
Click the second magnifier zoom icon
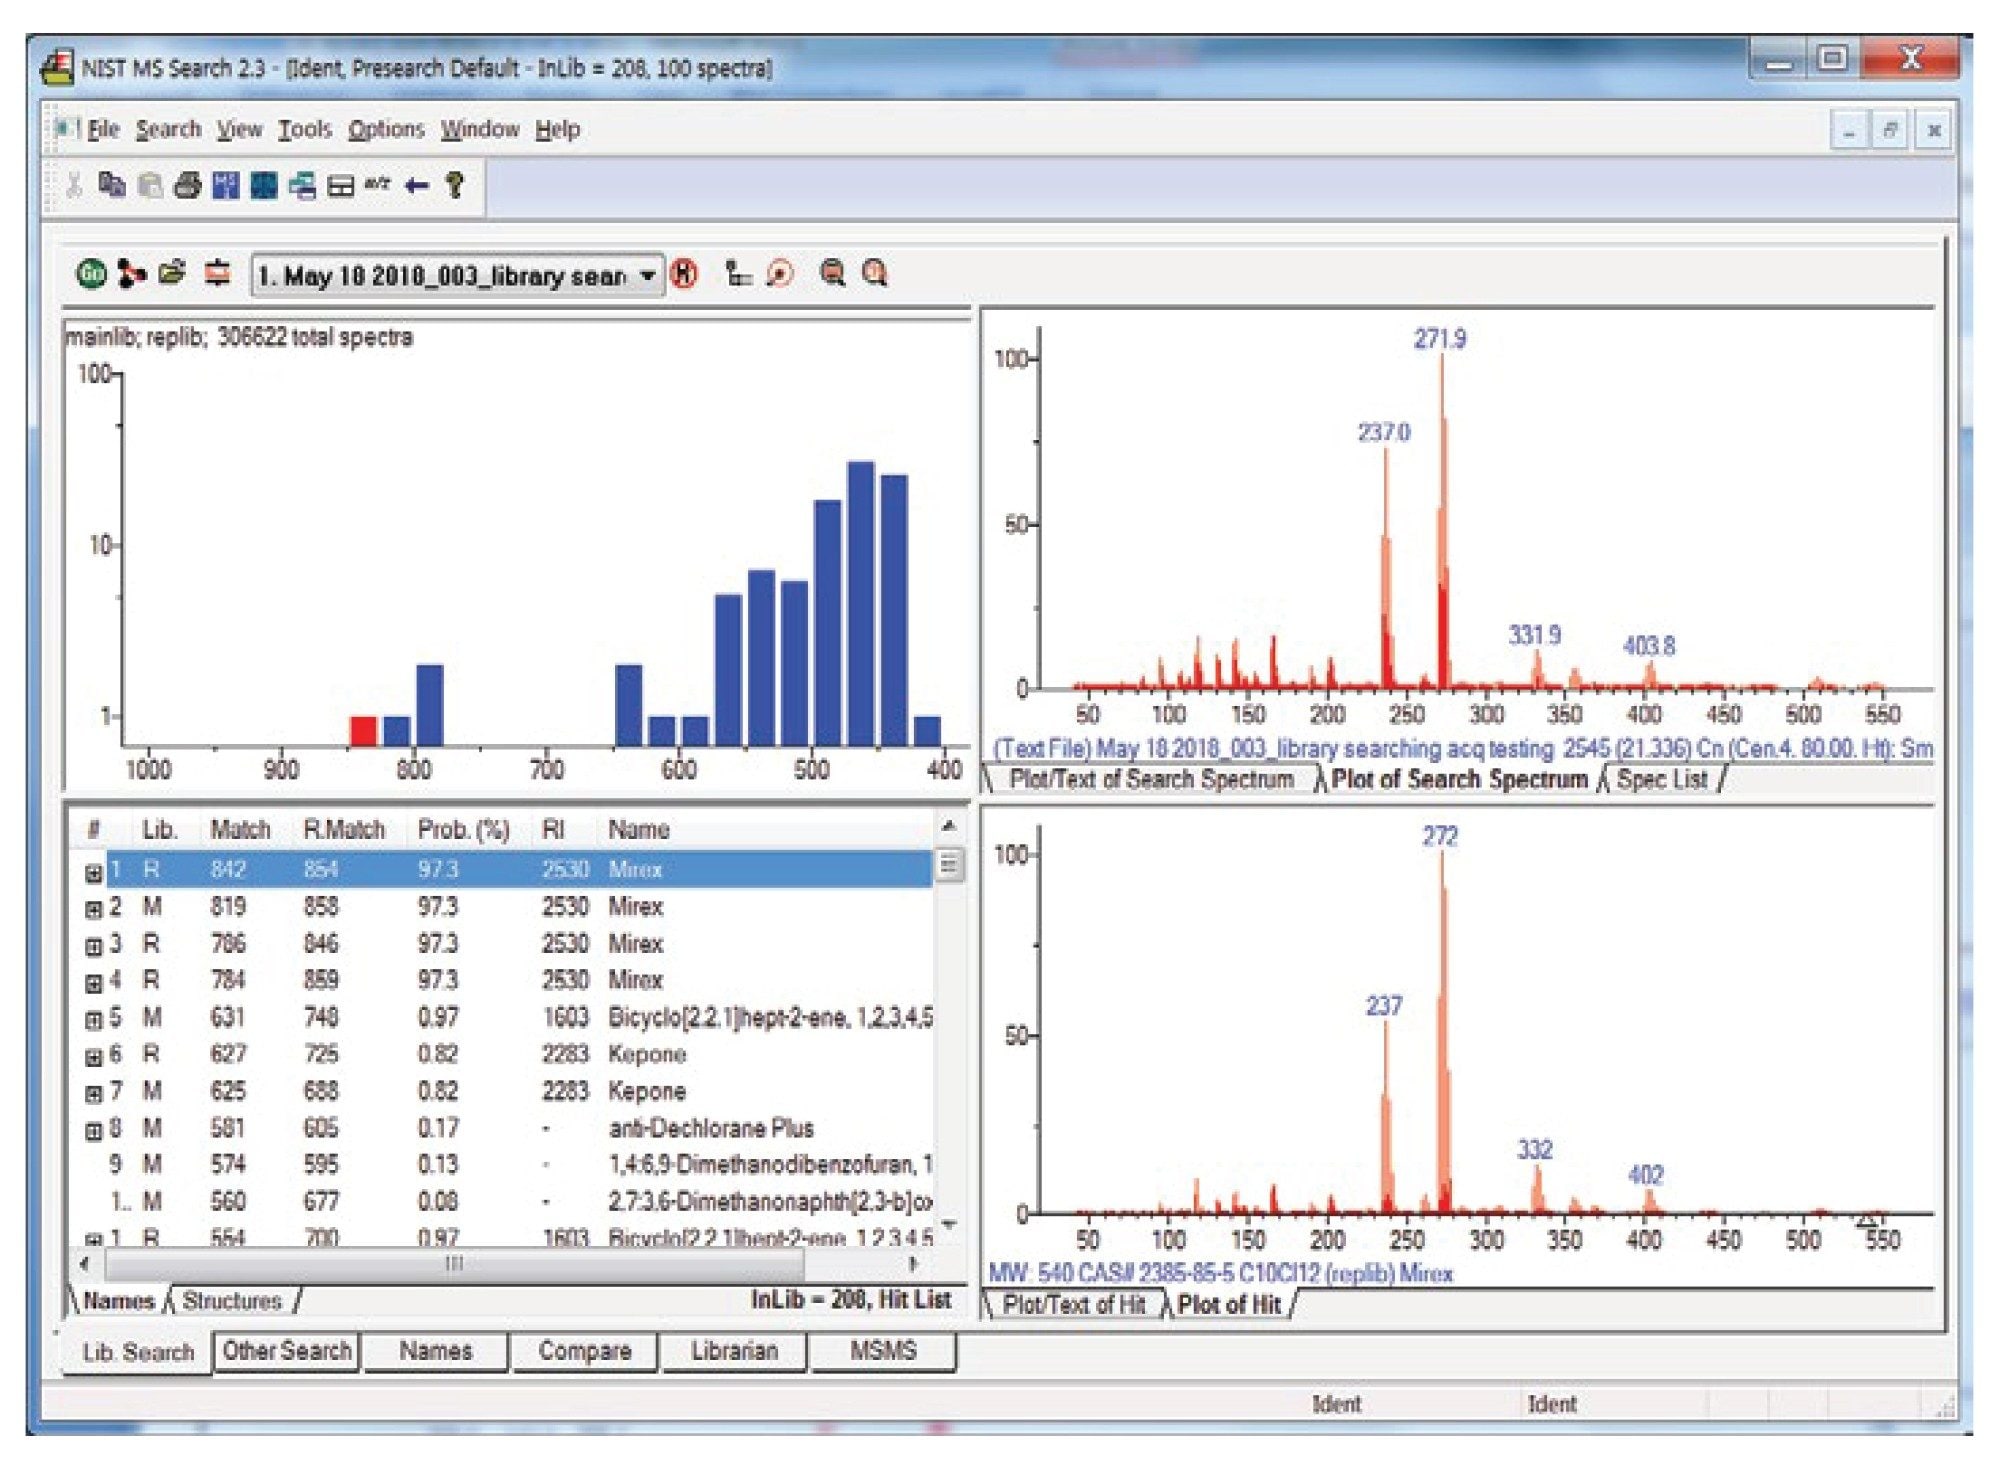pos(875,273)
